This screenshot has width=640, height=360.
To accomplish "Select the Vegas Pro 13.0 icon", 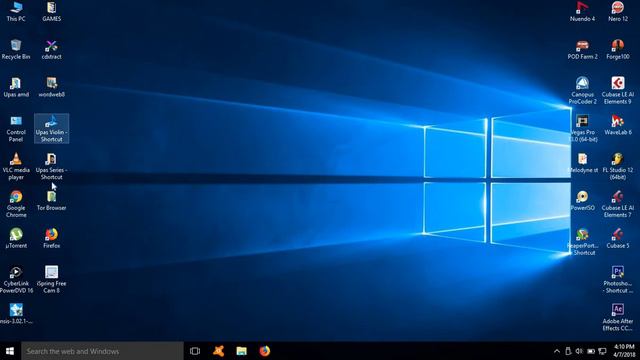I will click(582, 128).
